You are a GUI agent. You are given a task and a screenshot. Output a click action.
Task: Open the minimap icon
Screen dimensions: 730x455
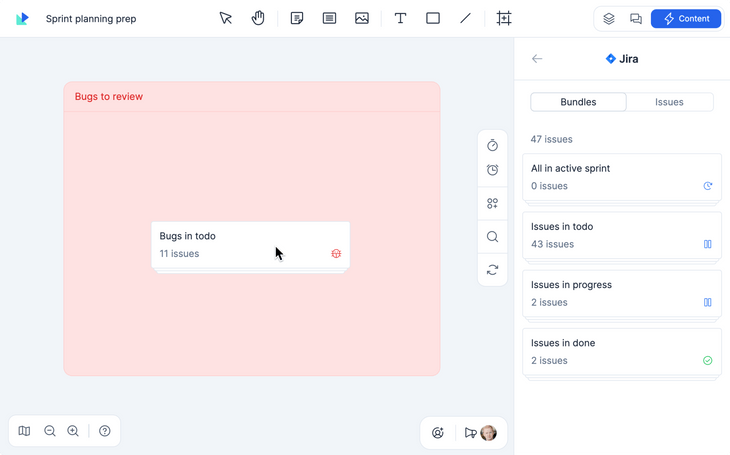click(x=24, y=431)
